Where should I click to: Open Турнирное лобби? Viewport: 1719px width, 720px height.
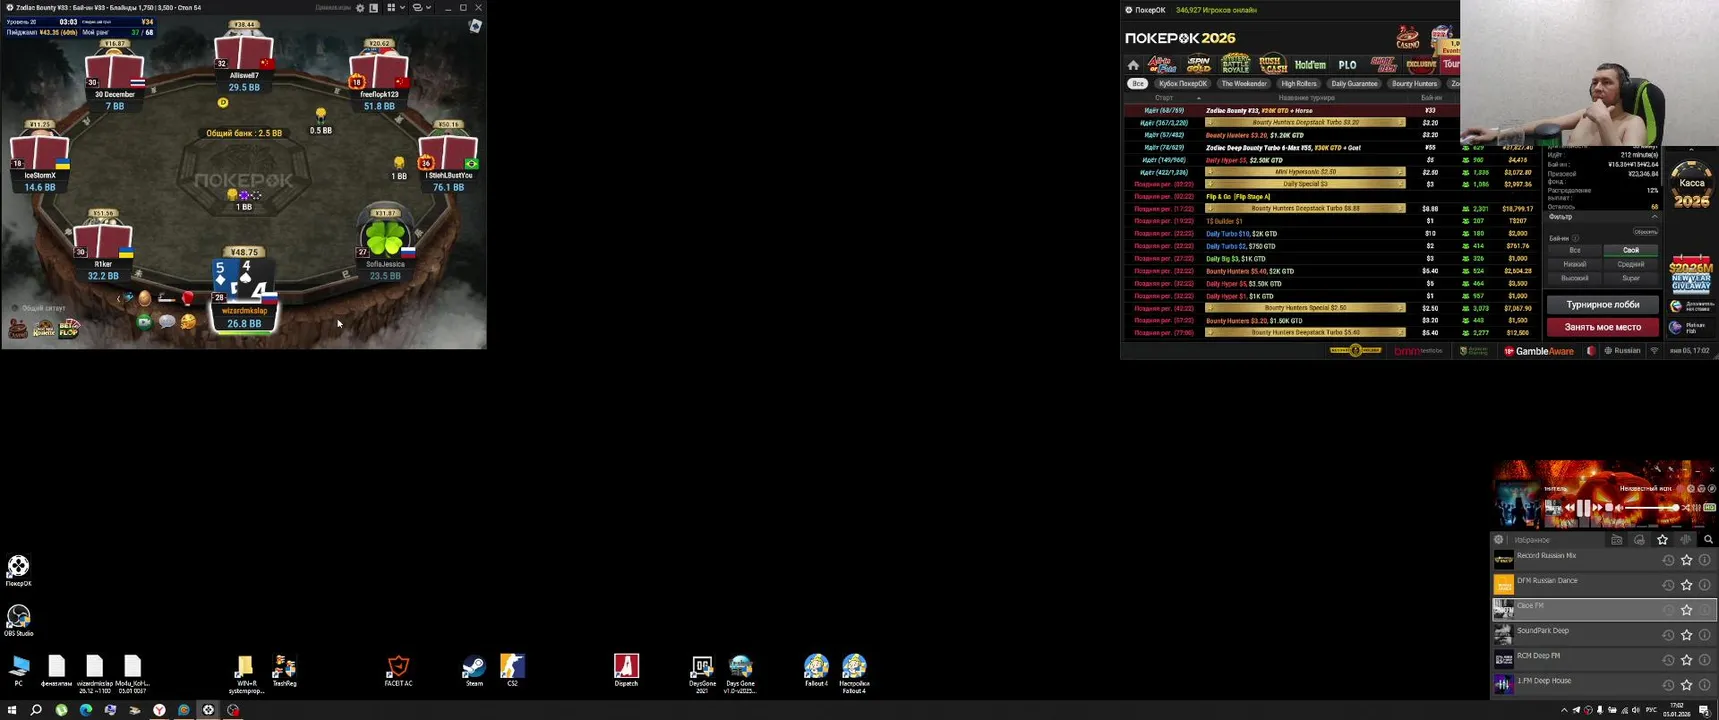pos(1603,305)
